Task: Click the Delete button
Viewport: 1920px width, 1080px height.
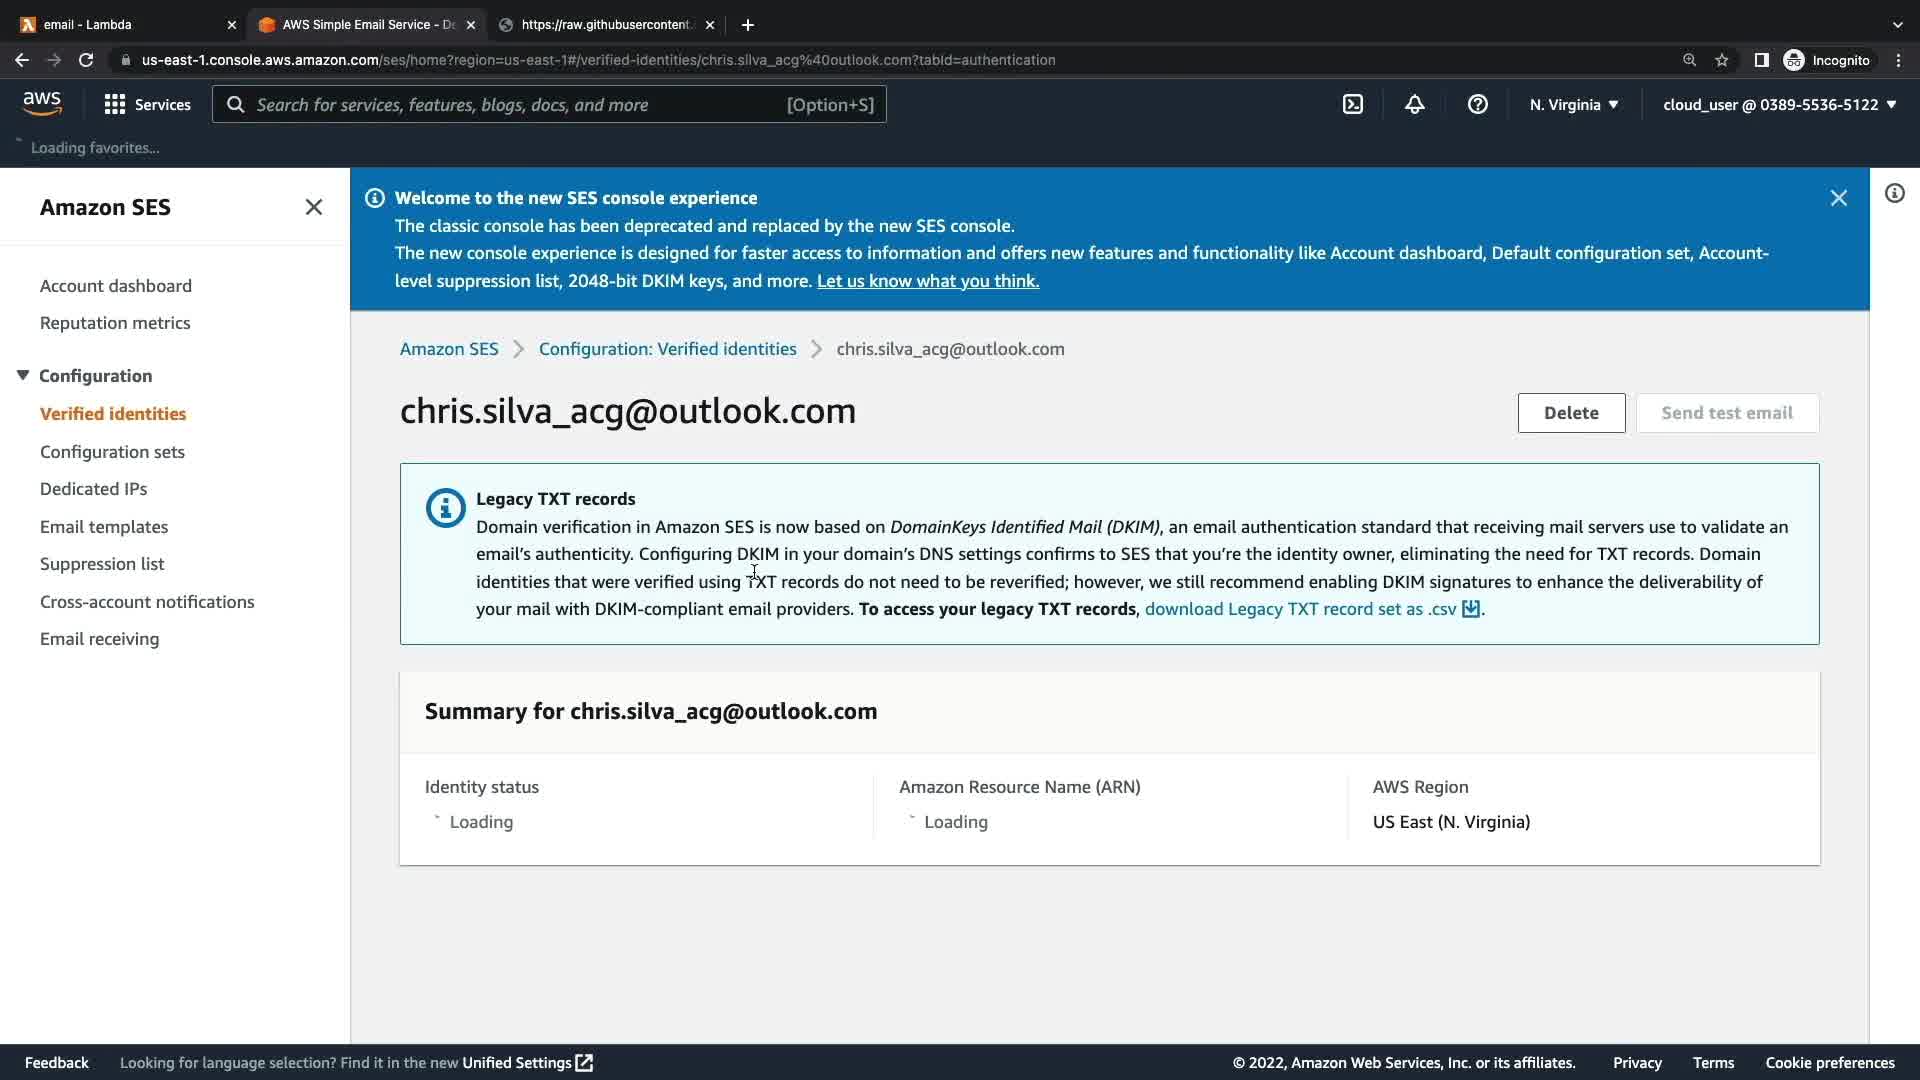Action: pos(1570,413)
